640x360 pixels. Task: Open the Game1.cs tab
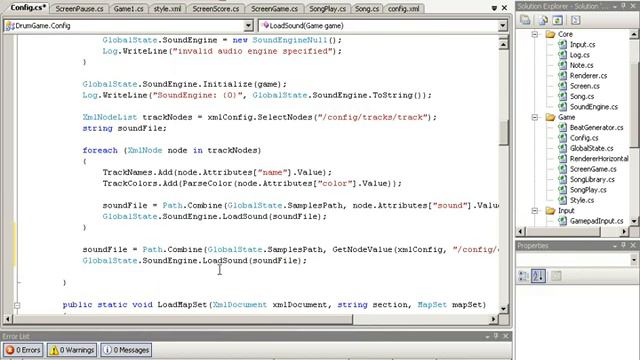tap(128, 9)
